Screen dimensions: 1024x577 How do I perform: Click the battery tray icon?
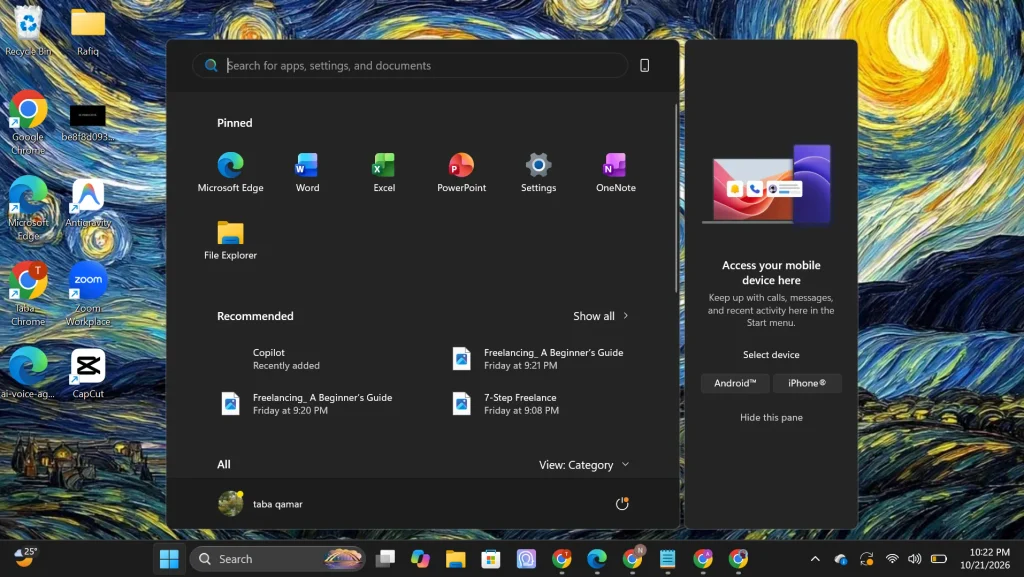click(x=938, y=559)
